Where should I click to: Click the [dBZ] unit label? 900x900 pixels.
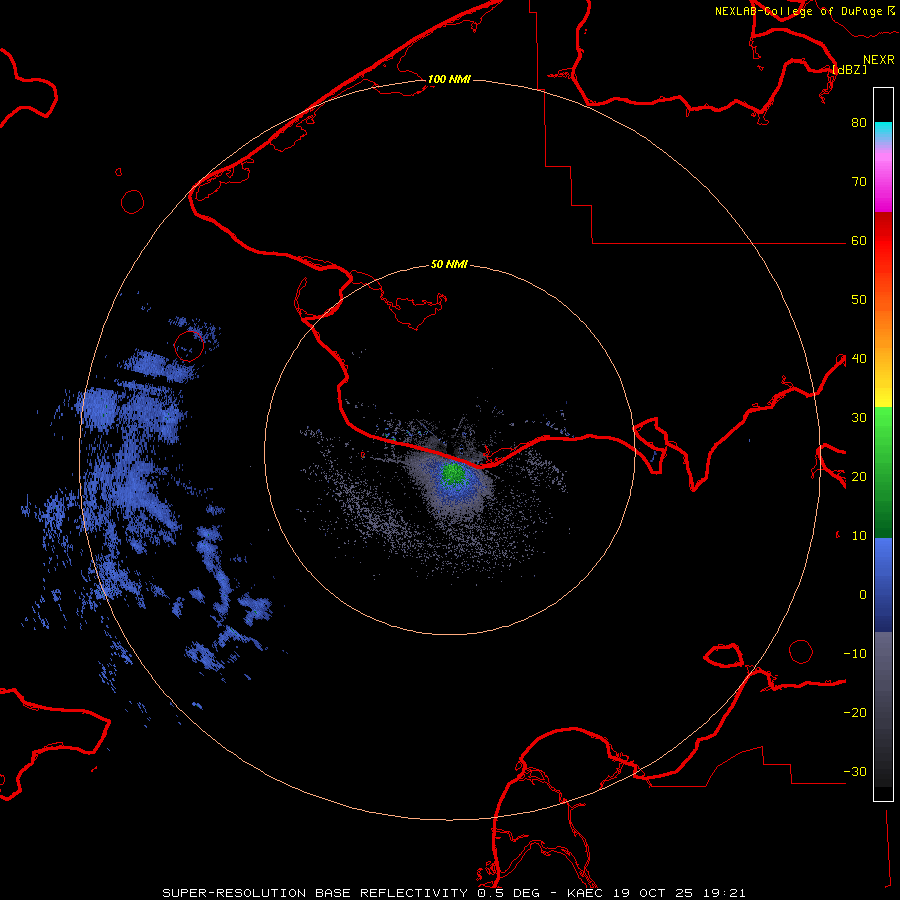coord(849,69)
